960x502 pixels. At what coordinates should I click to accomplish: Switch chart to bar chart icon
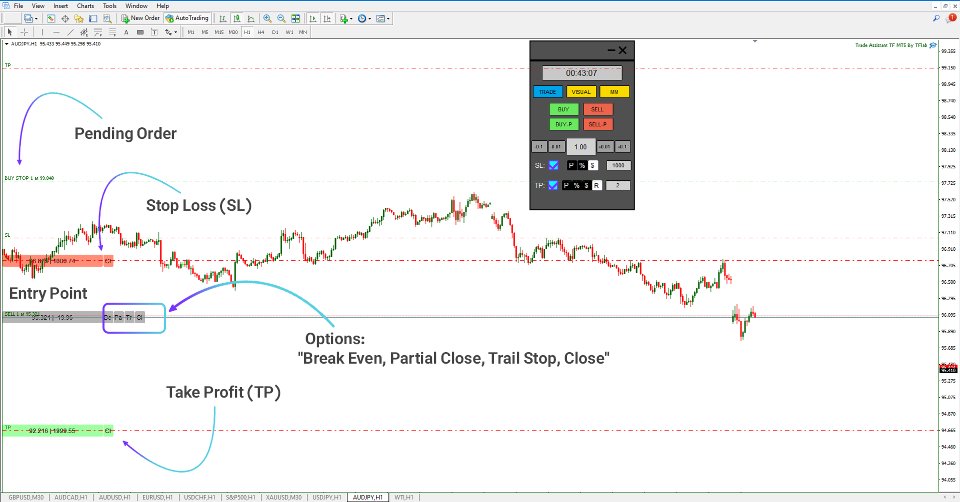222,18
